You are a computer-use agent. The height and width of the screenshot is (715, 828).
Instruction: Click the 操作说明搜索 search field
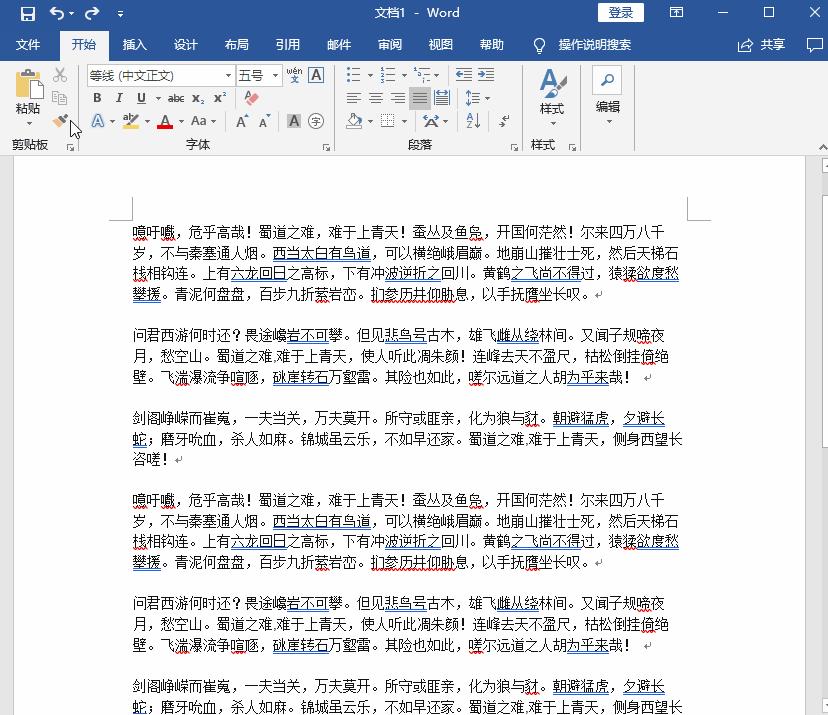coord(595,45)
